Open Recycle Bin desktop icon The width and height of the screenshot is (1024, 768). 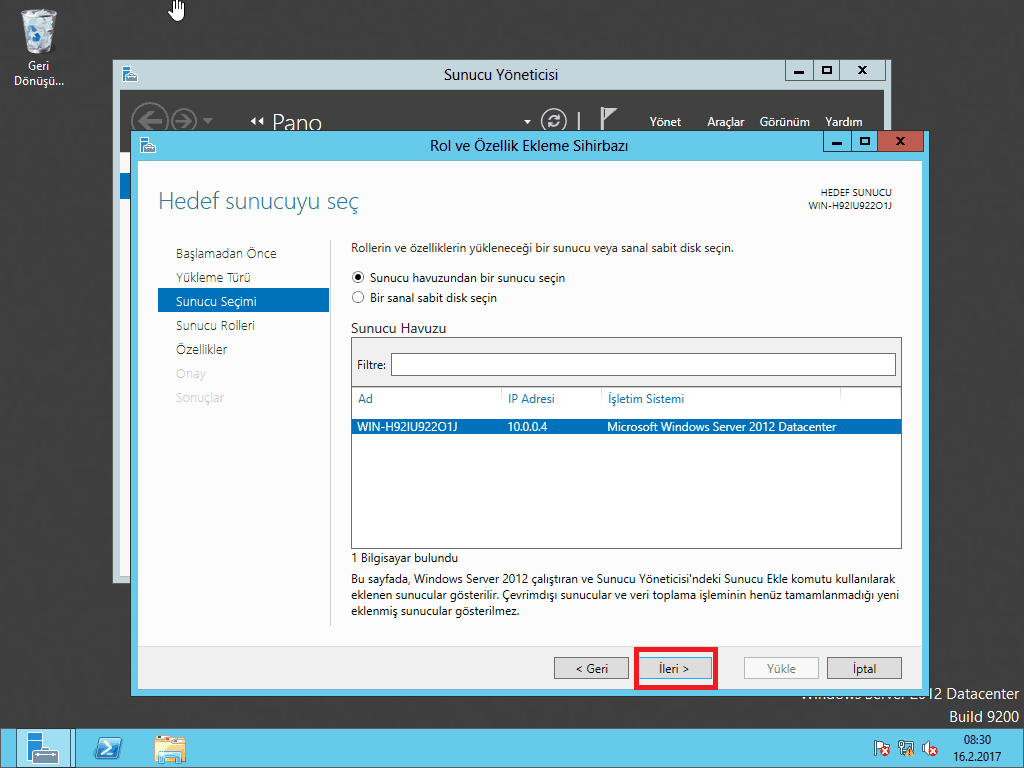[39, 35]
